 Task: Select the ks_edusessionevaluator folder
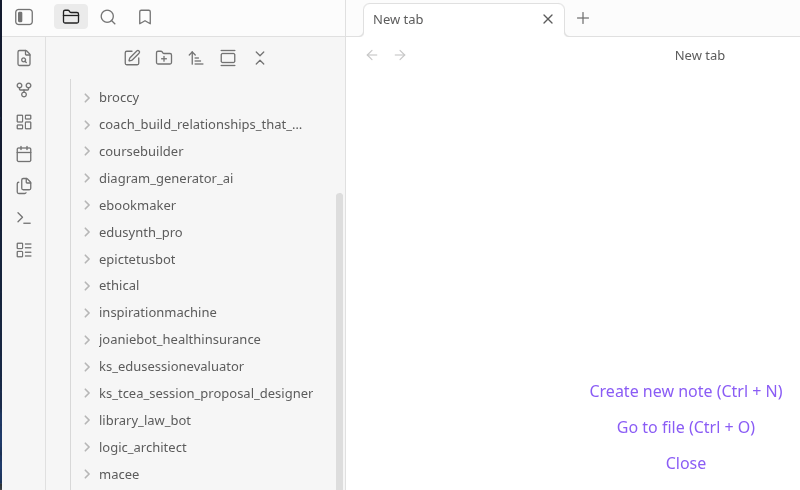coord(171,367)
